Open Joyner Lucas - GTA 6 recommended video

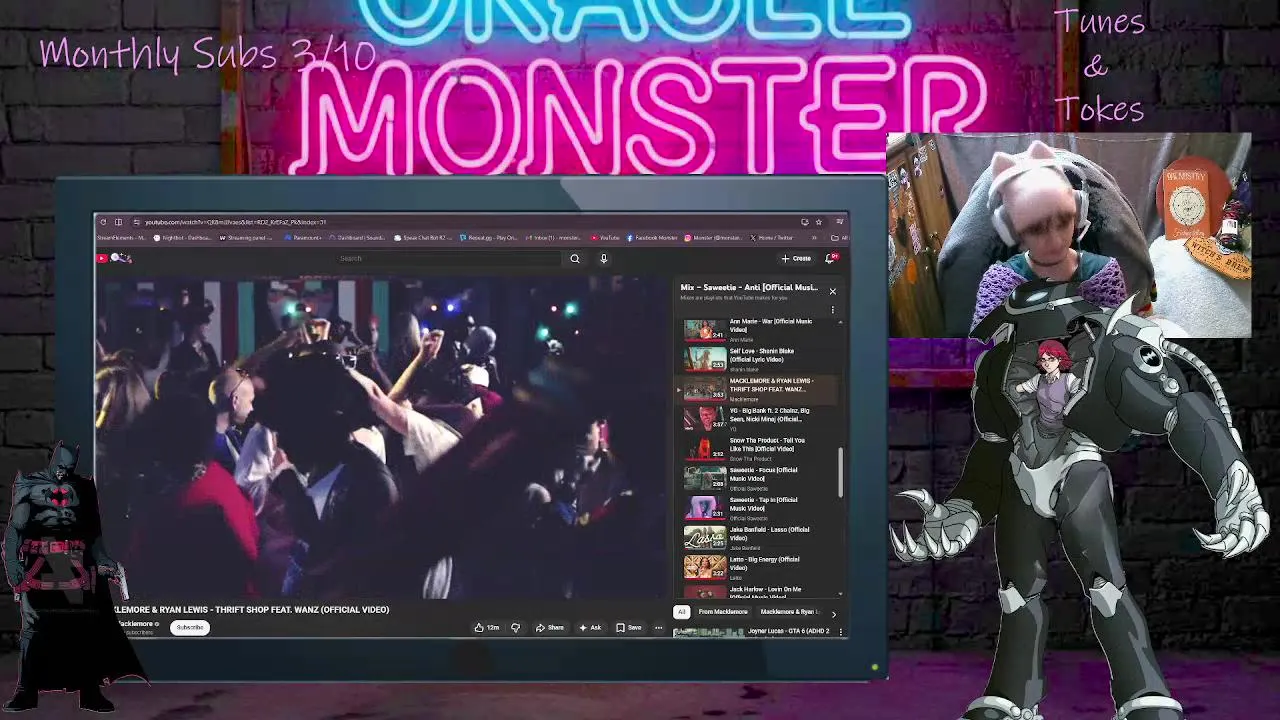pyautogui.click(x=789, y=632)
